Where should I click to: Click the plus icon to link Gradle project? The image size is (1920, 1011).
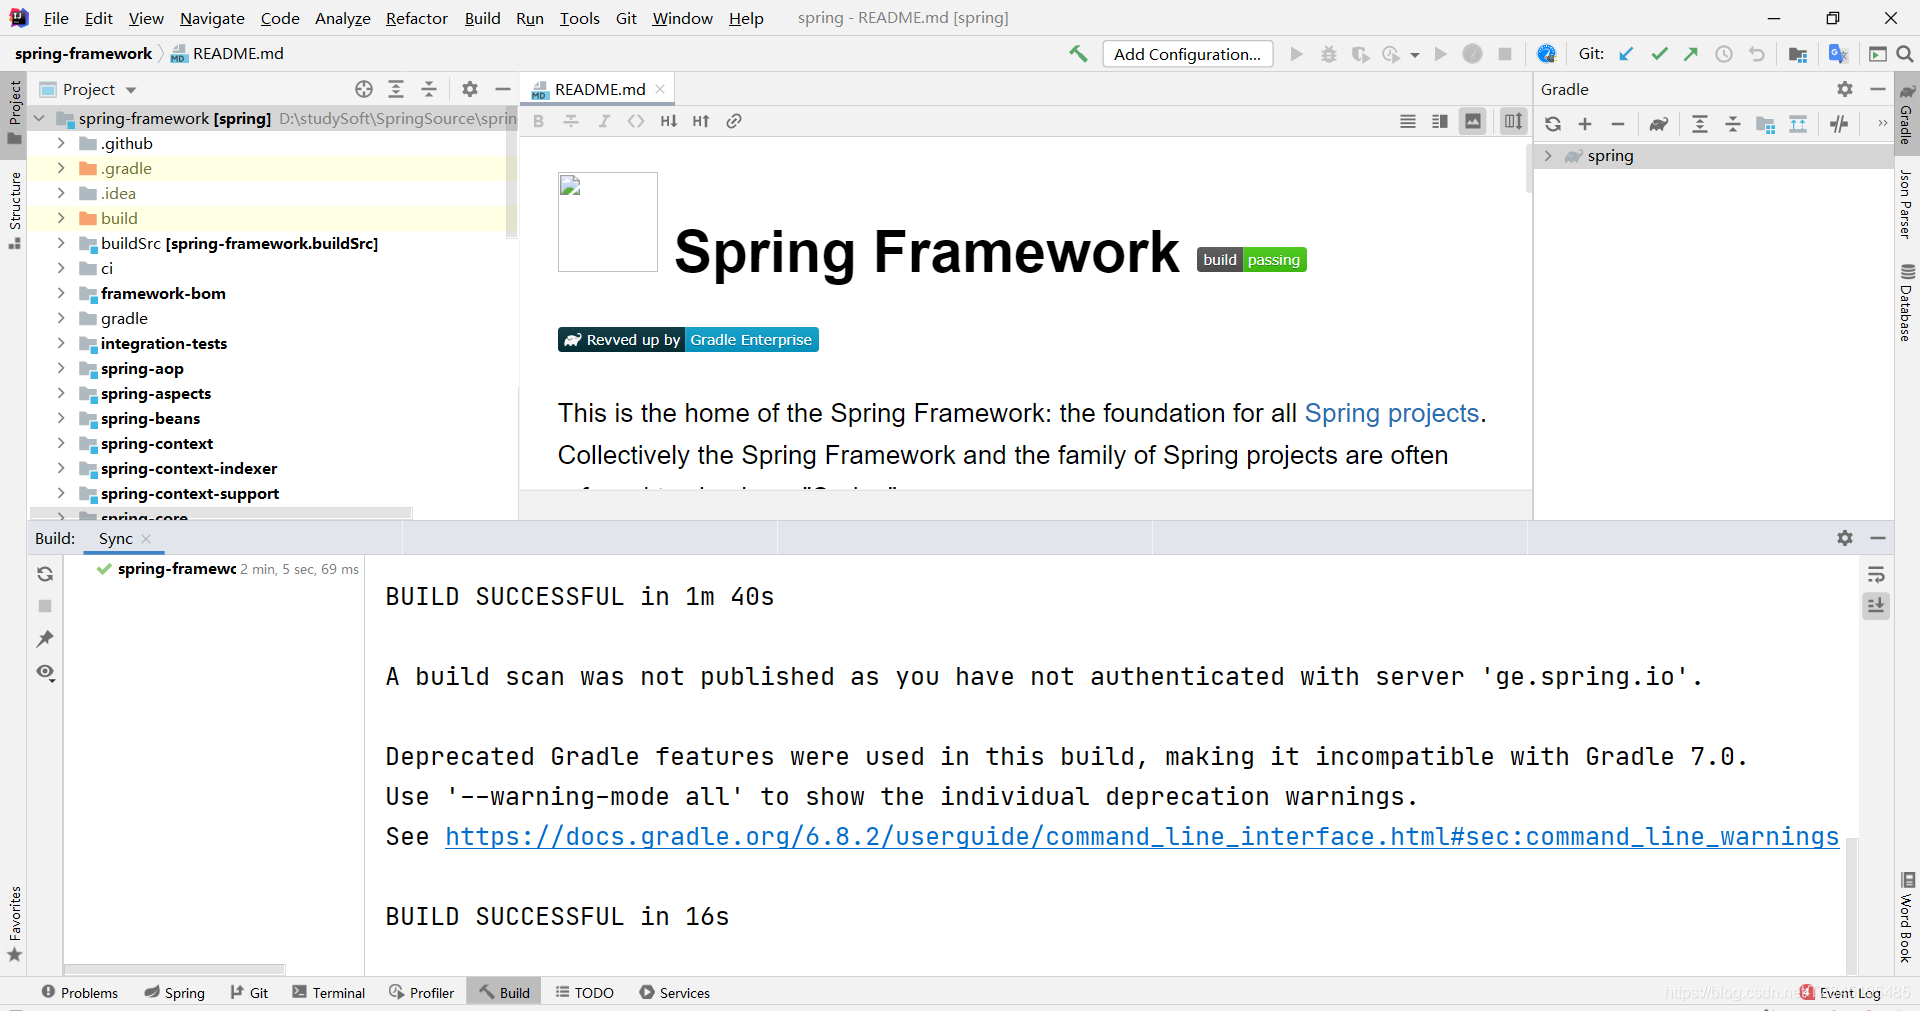coord(1585,124)
